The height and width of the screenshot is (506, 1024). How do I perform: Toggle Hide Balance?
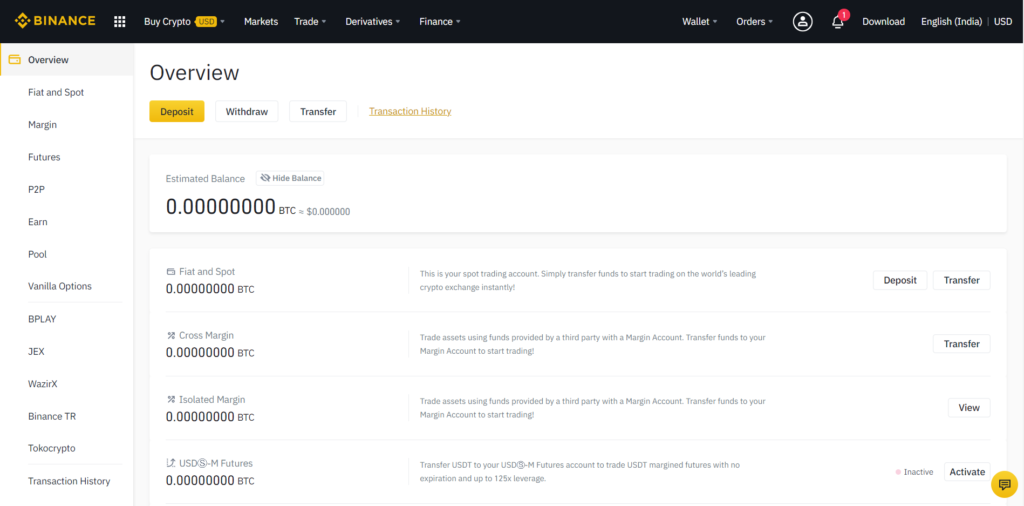(290, 178)
